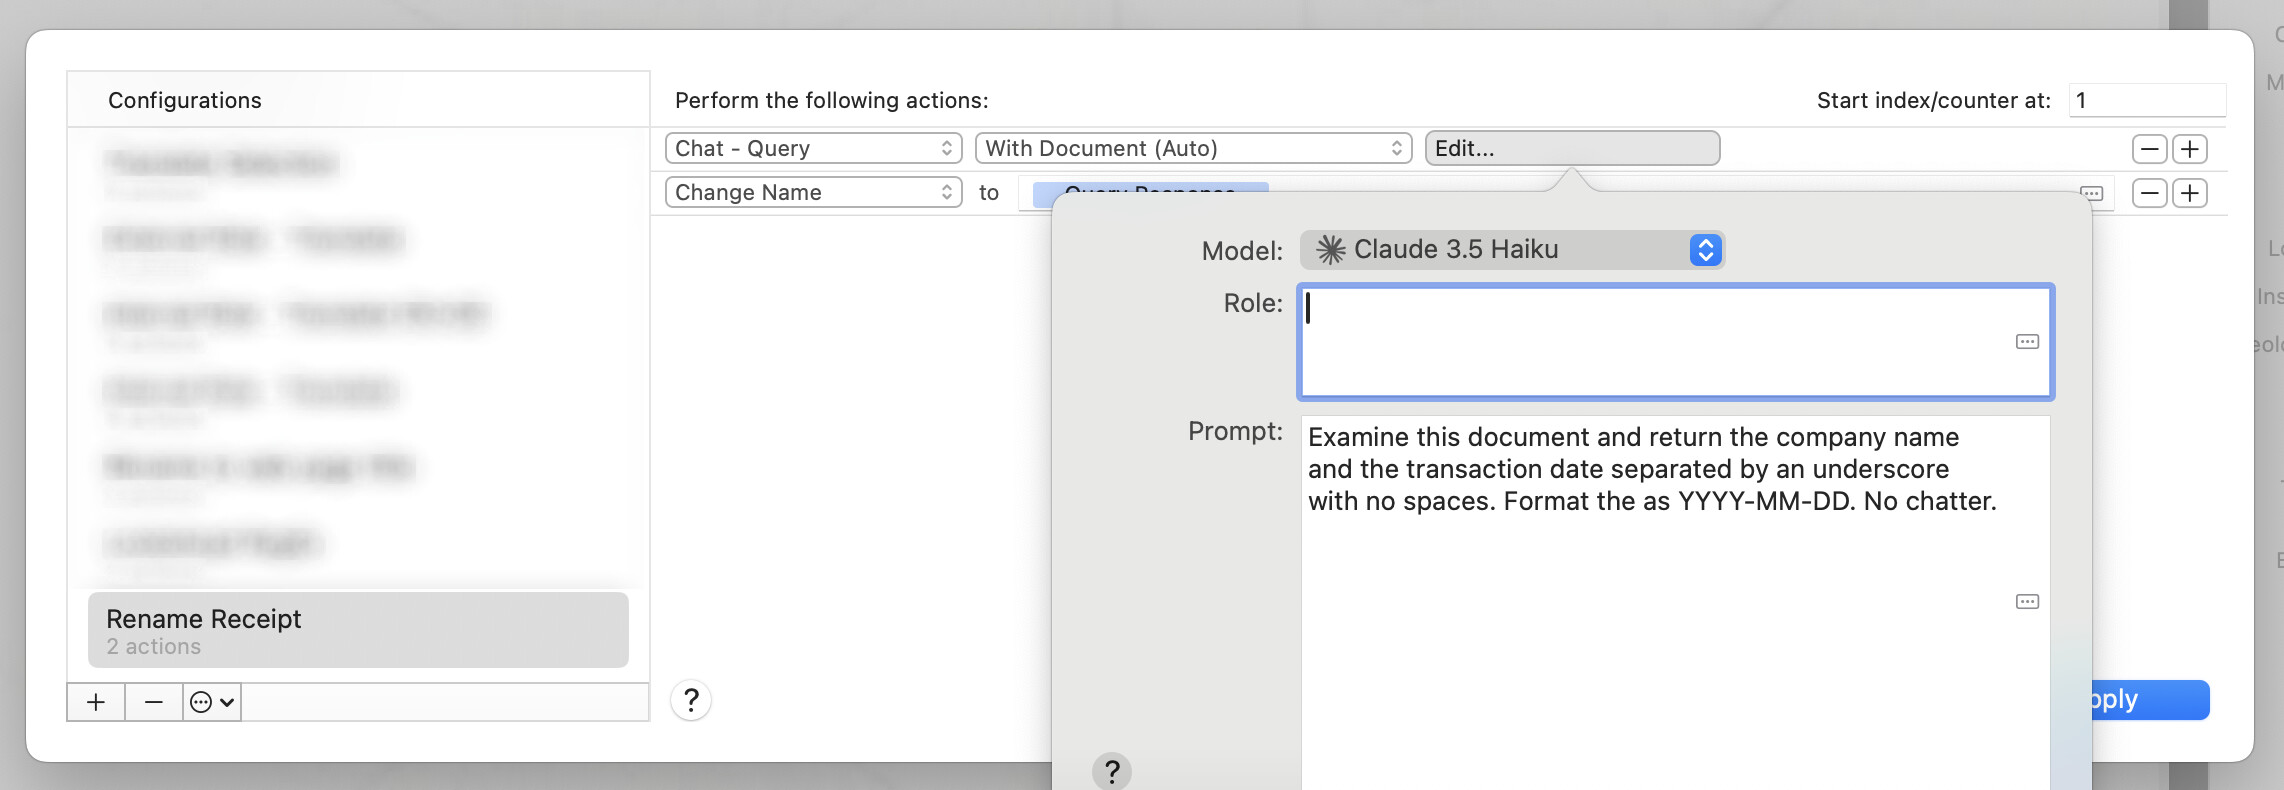Add a new configuration with the plus button
This screenshot has width=2284, height=790.
(96, 702)
